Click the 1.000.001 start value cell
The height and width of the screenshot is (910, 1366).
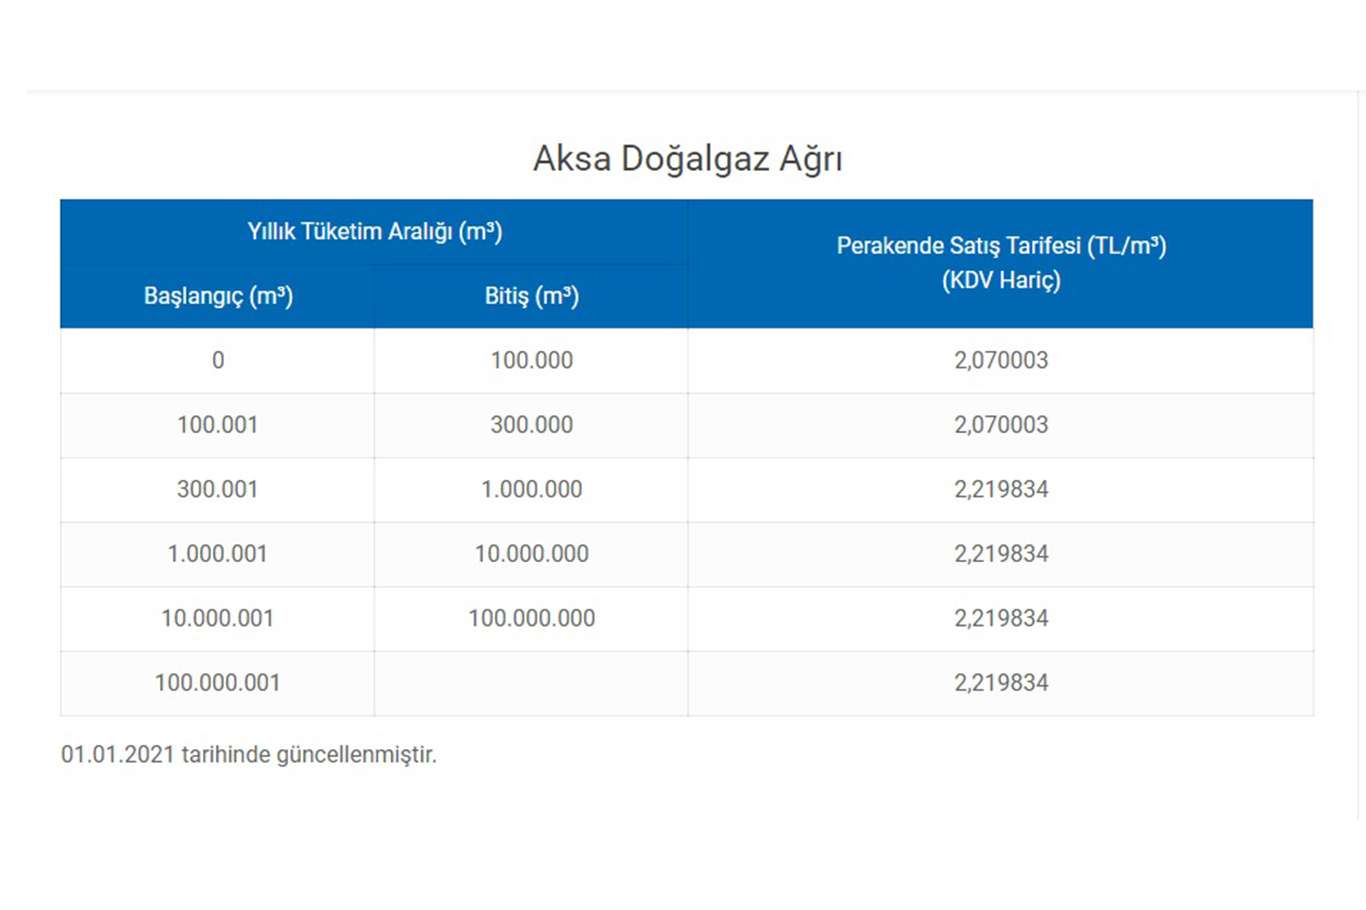click(218, 554)
